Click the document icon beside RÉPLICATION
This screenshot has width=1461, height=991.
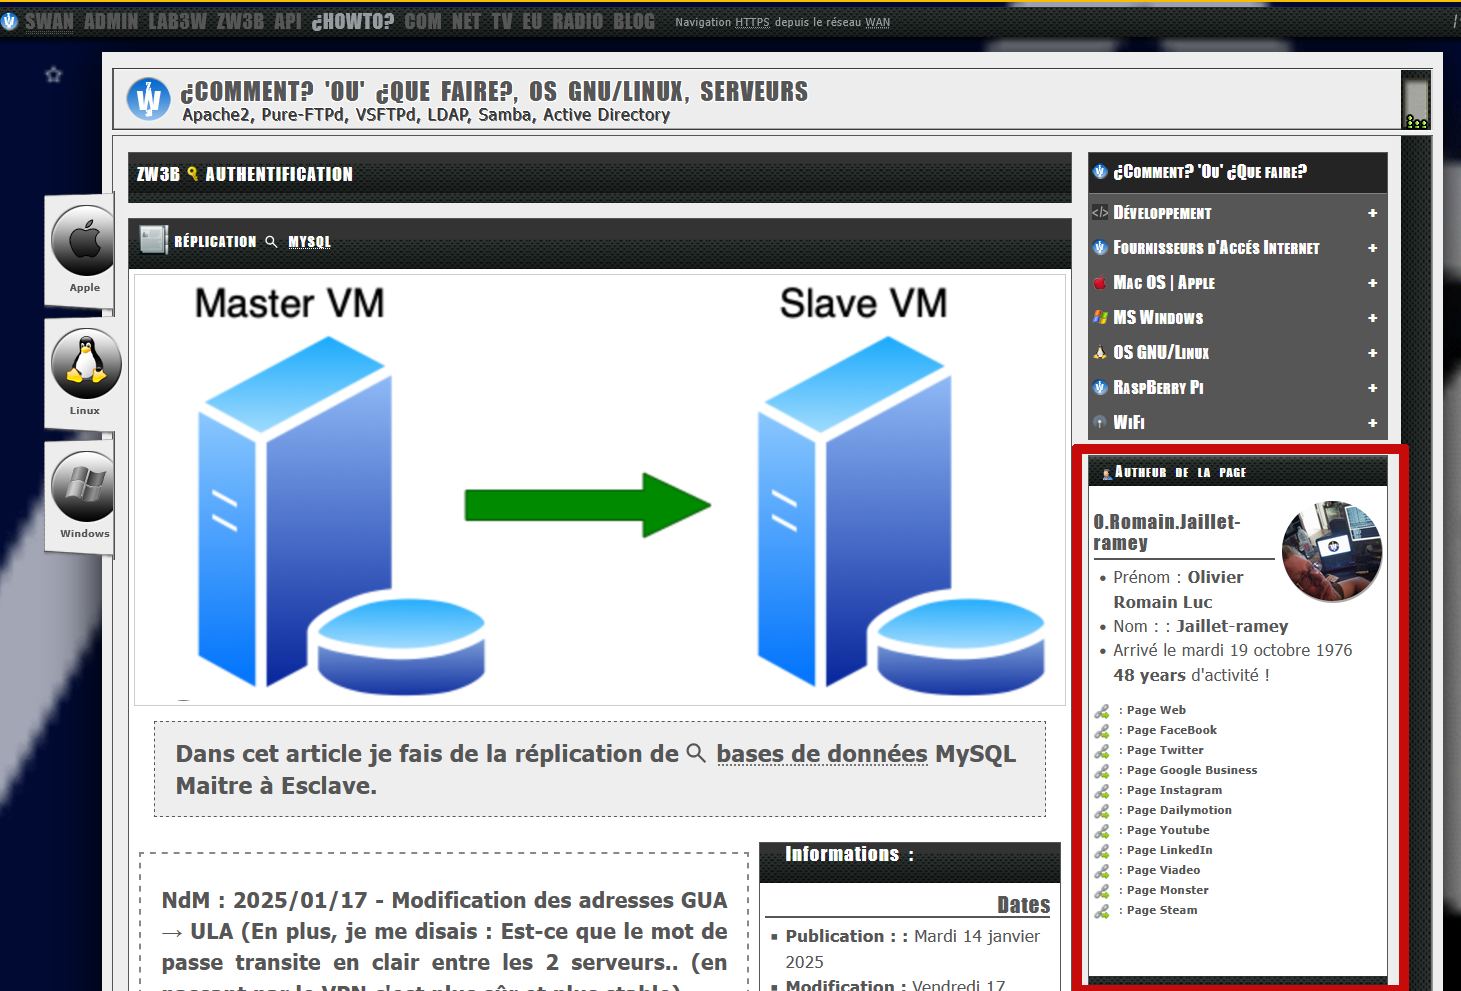click(153, 240)
